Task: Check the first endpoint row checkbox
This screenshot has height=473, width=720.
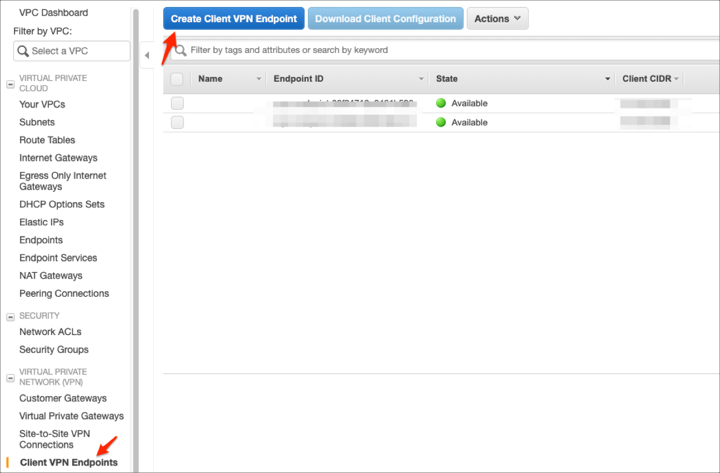Action: point(177,103)
